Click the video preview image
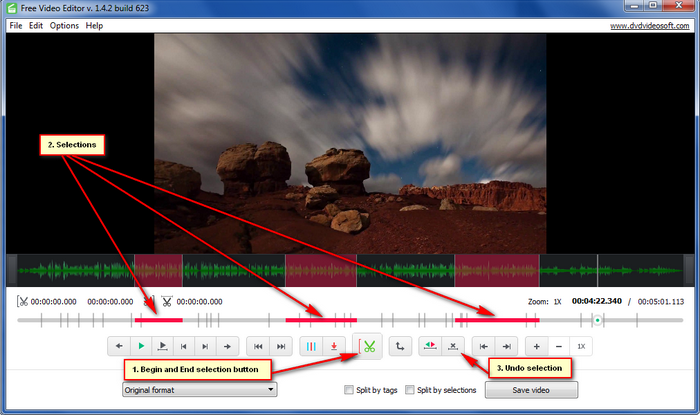Viewport: 700px width, 416px height. tap(350, 144)
